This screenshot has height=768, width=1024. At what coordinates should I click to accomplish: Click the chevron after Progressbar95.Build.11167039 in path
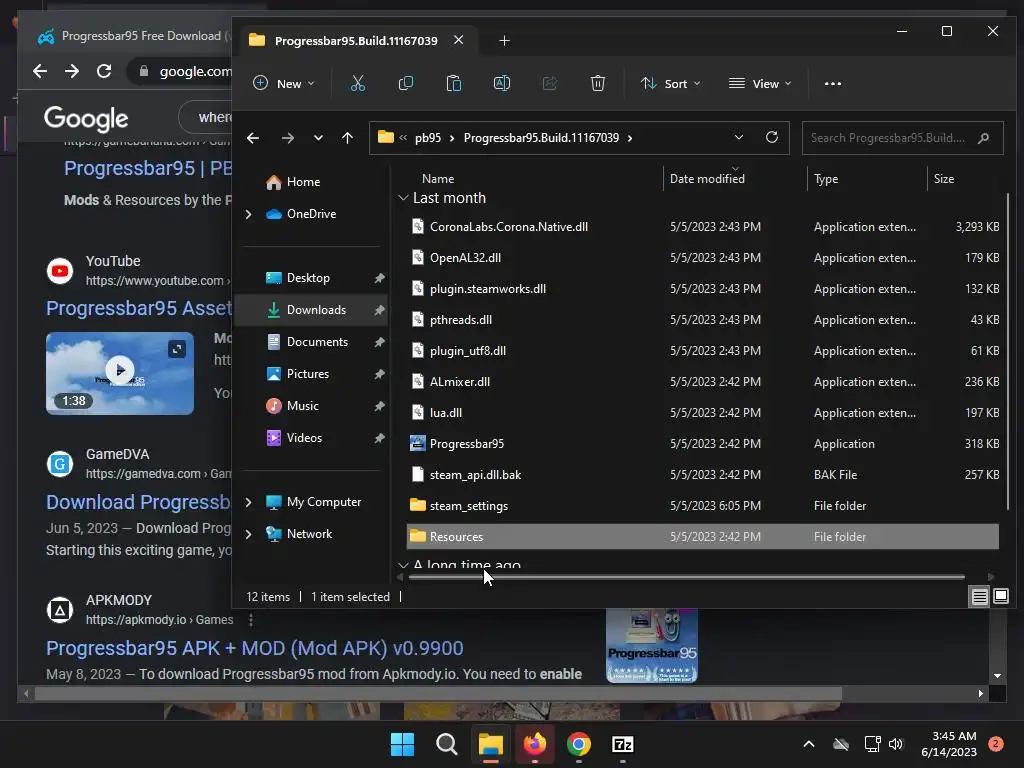630,138
